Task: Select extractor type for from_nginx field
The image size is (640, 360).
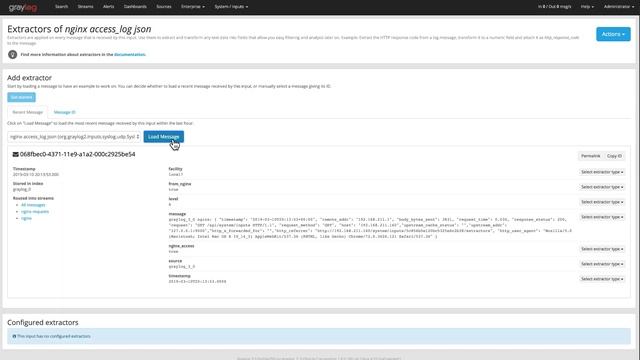Action: 602,187
